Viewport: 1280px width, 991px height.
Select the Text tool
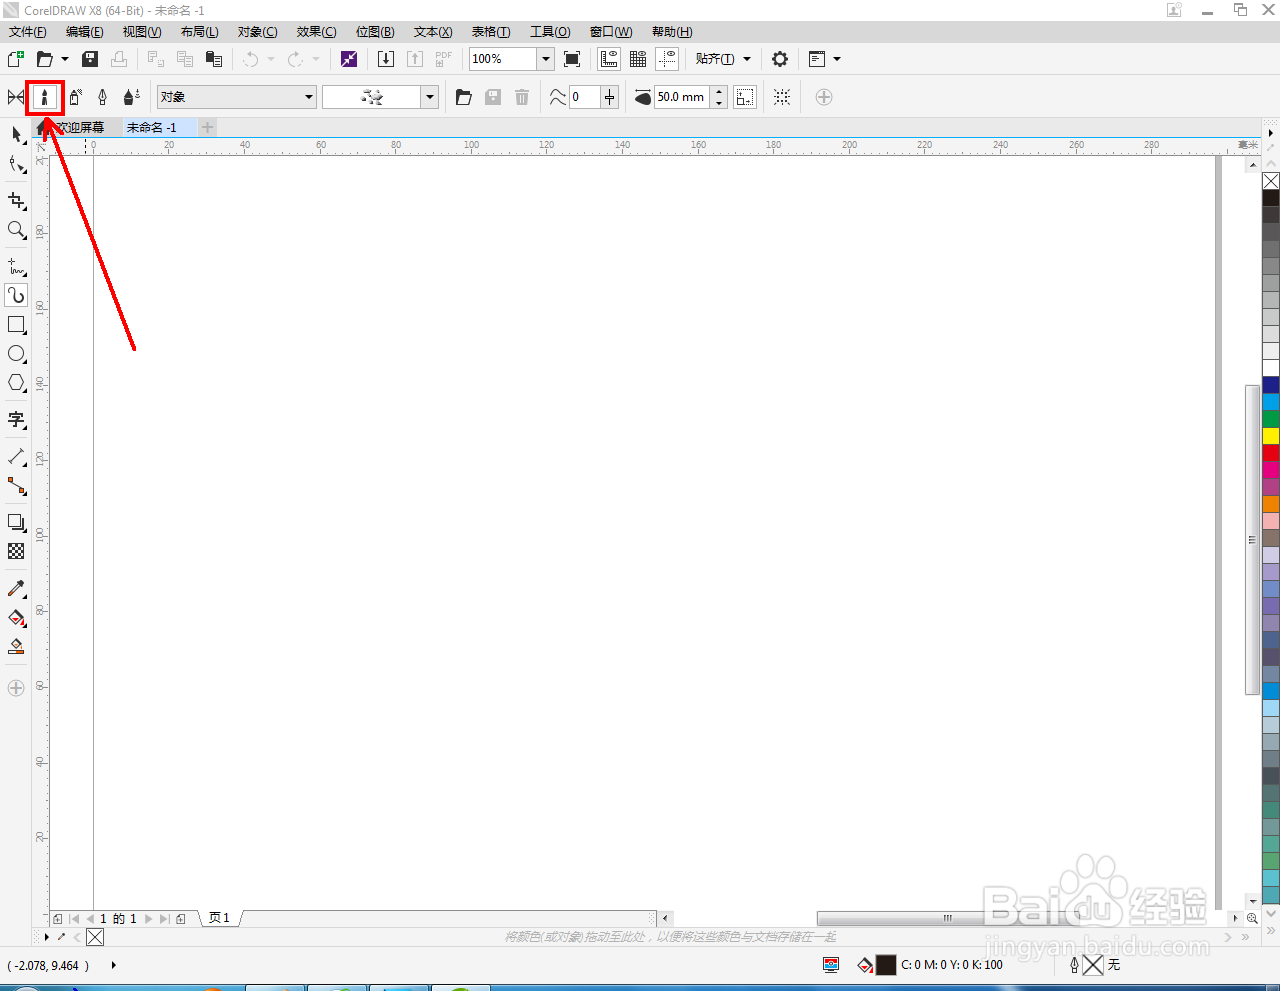(x=16, y=420)
